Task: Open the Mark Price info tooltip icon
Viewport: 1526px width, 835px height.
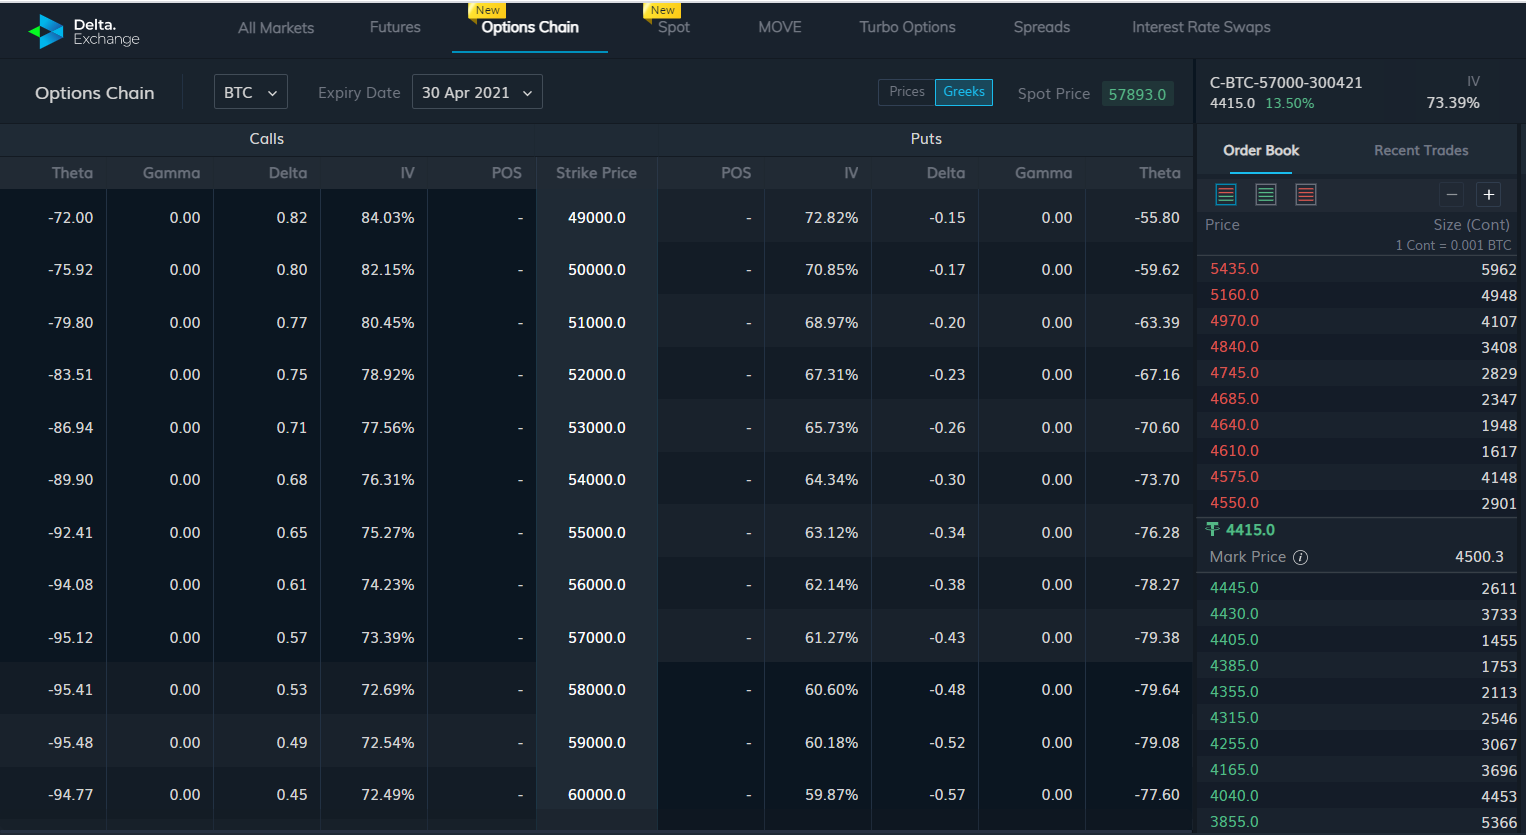Action: coord(1300,557)
